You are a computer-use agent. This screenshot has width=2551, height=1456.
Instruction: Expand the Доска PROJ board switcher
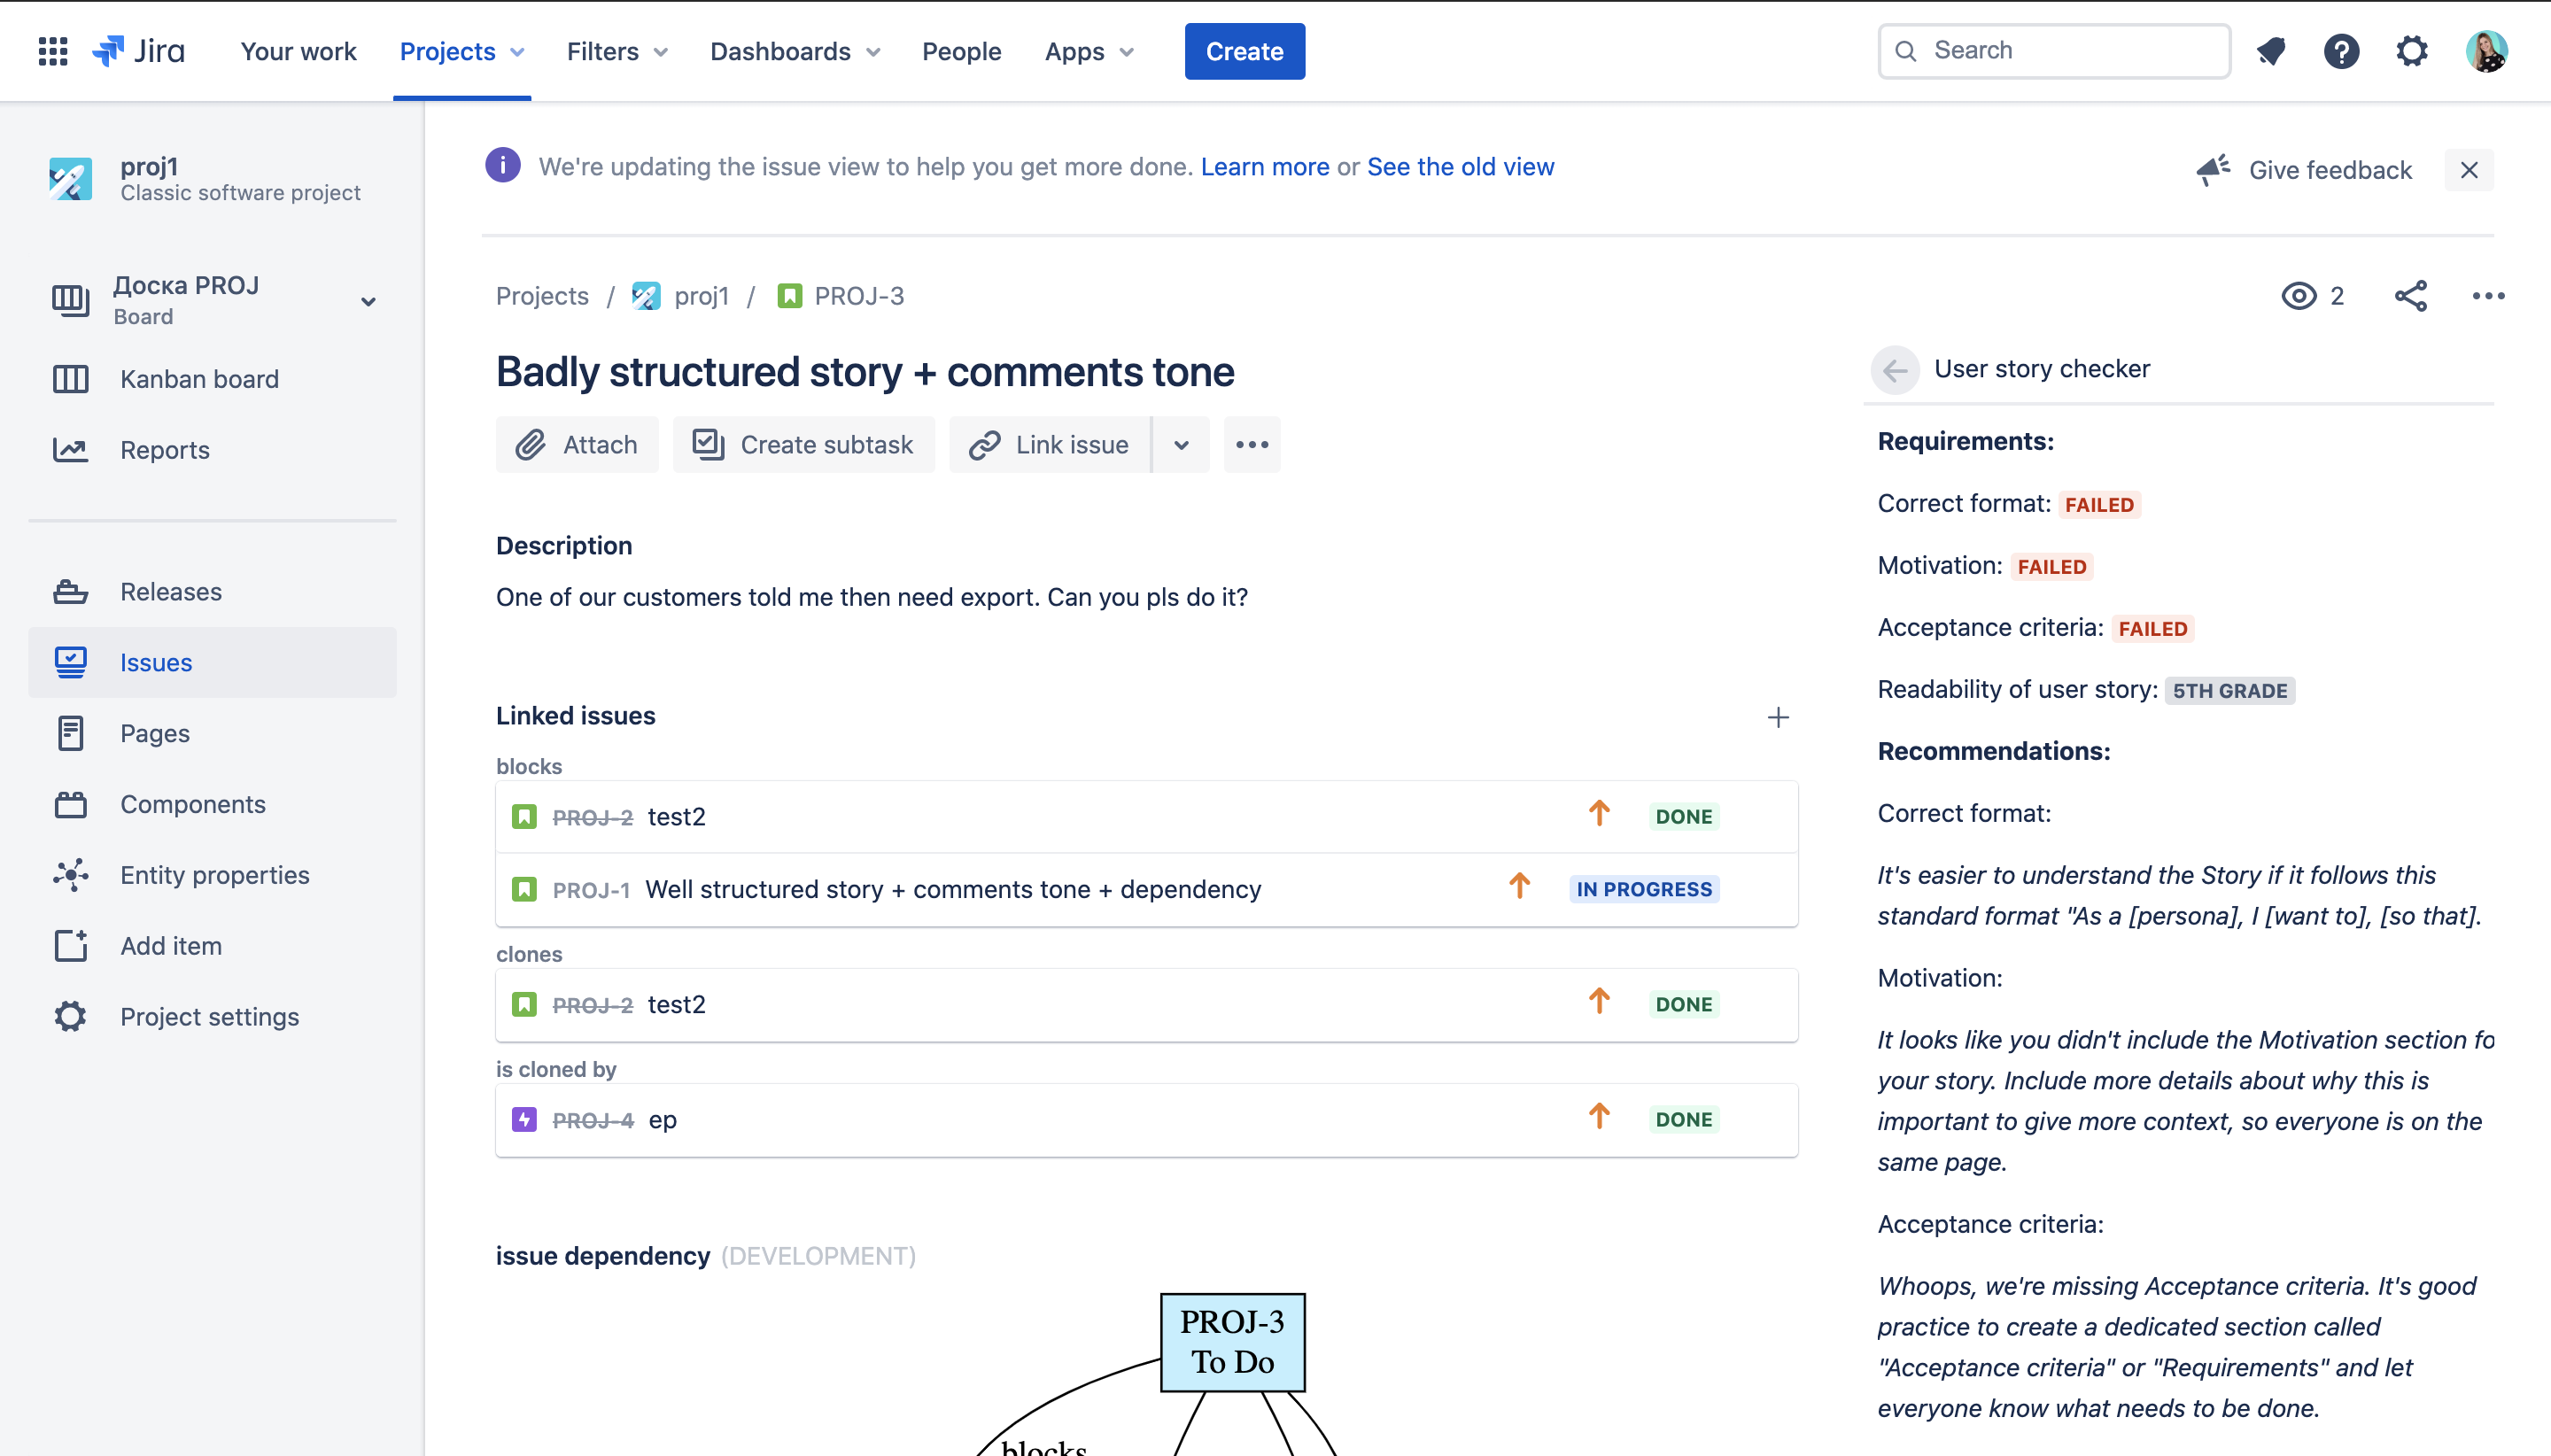coord(368,301)
